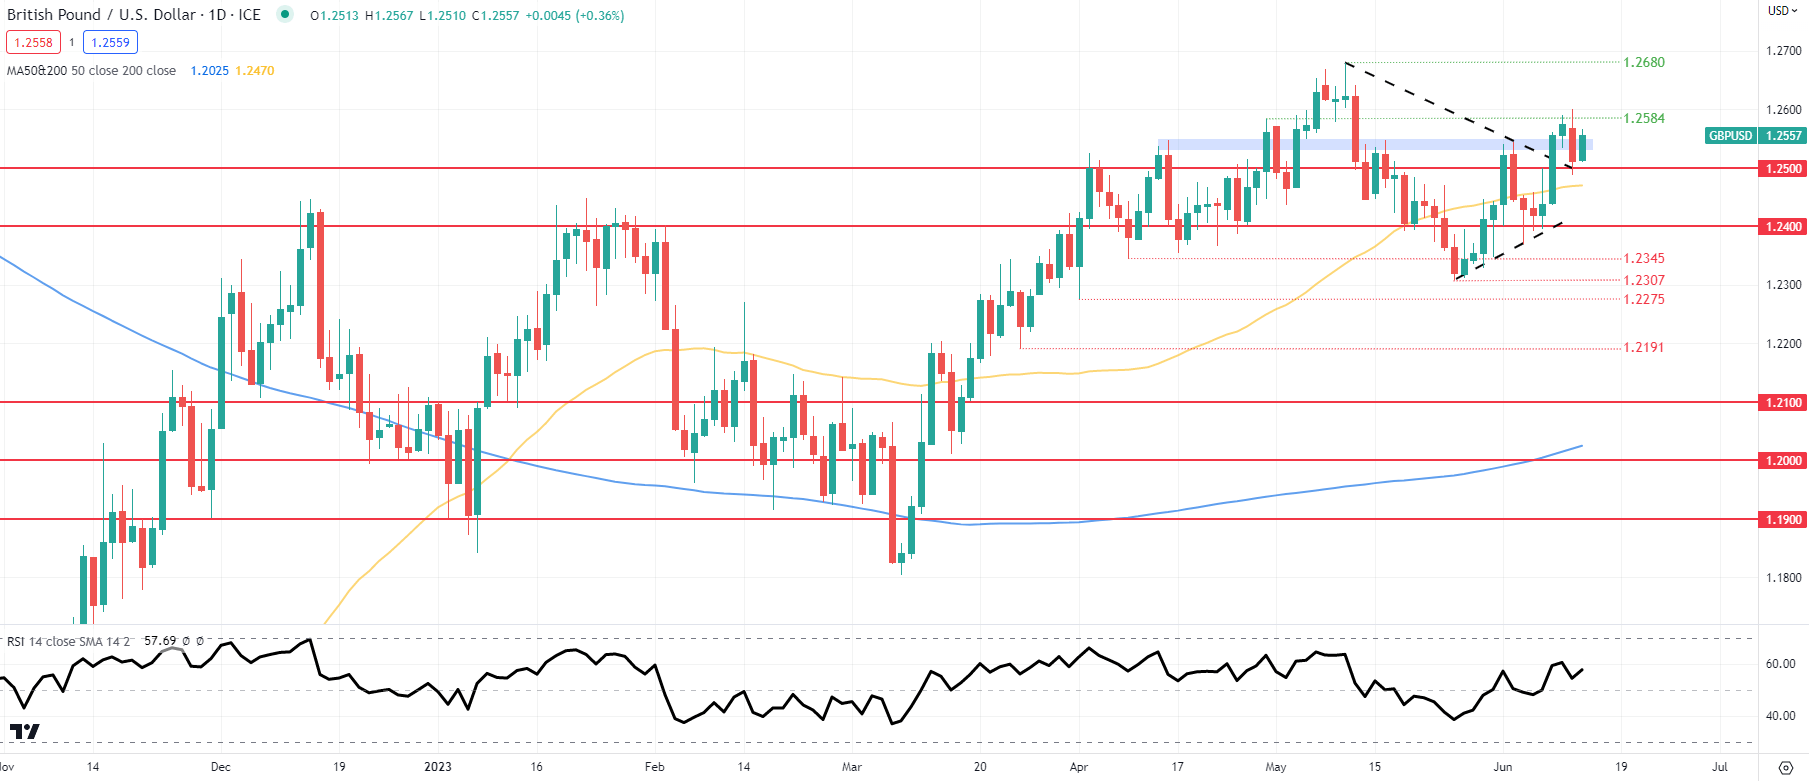Viewport: 1809px width, 781px height.
Task: Click the Dec label on time axis
Action: point(221,767)
